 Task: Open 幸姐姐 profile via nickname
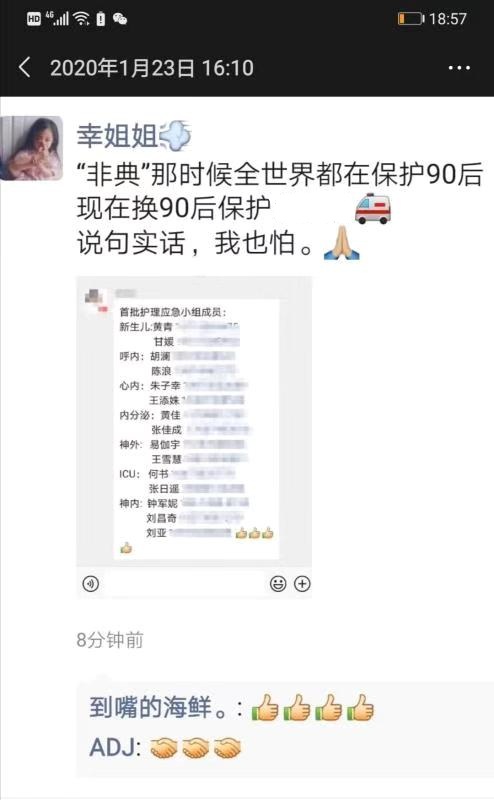pyautogui.click(x=117, y=136)
